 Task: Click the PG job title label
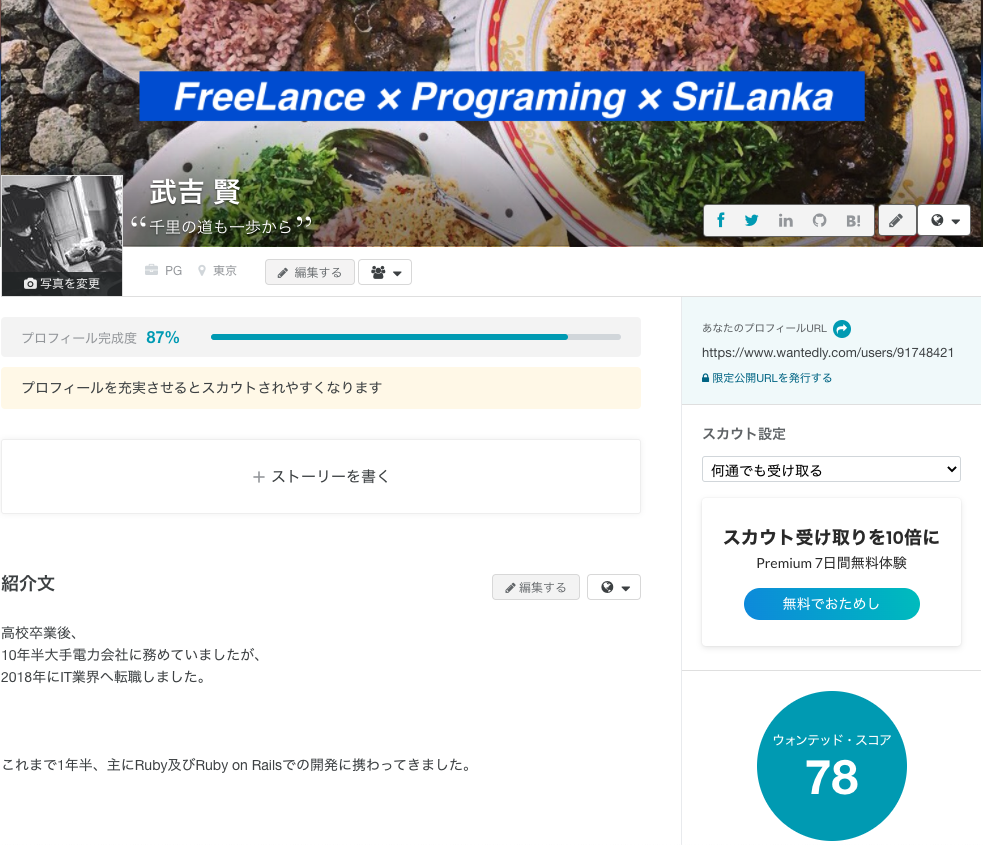(174, 270)
